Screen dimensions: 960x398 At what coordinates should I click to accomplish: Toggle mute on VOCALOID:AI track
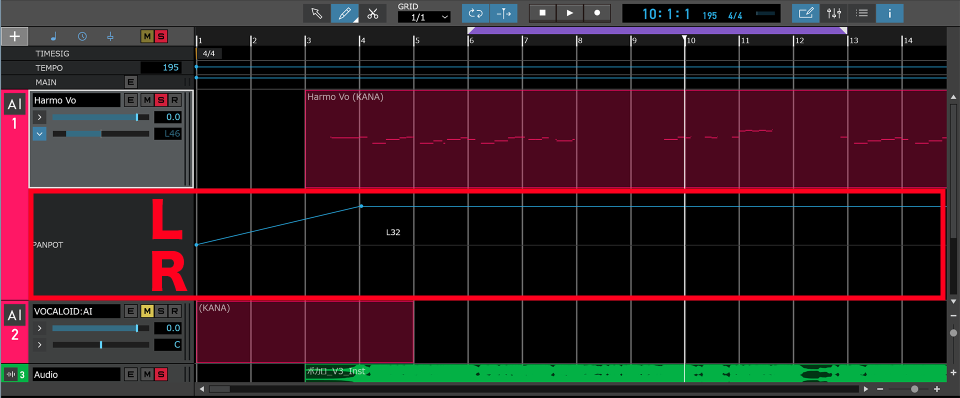147,311
